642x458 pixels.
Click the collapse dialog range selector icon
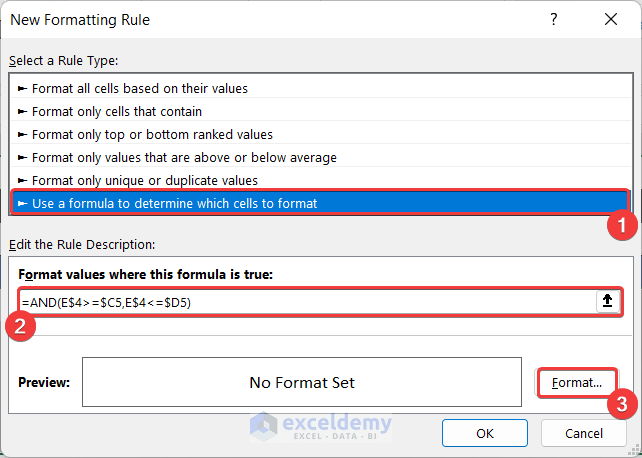[606, 302]
